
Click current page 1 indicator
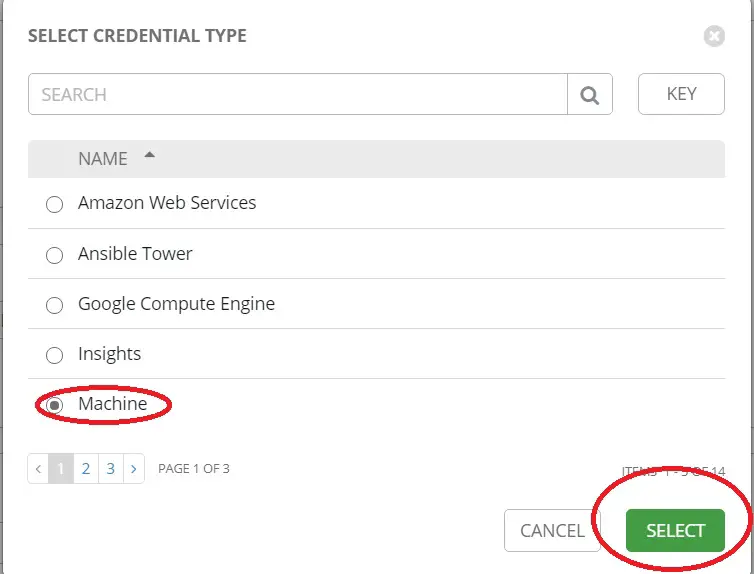pos(61,469)
